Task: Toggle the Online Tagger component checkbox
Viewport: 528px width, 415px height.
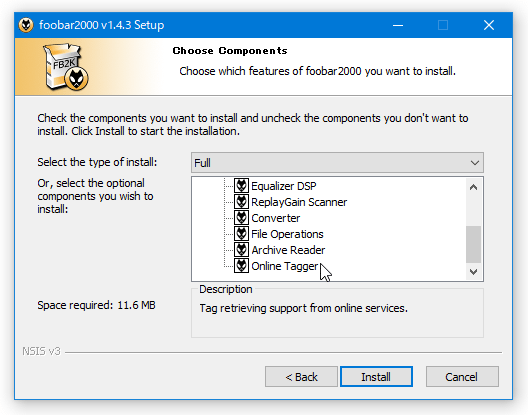Action: tap(241, 265)
